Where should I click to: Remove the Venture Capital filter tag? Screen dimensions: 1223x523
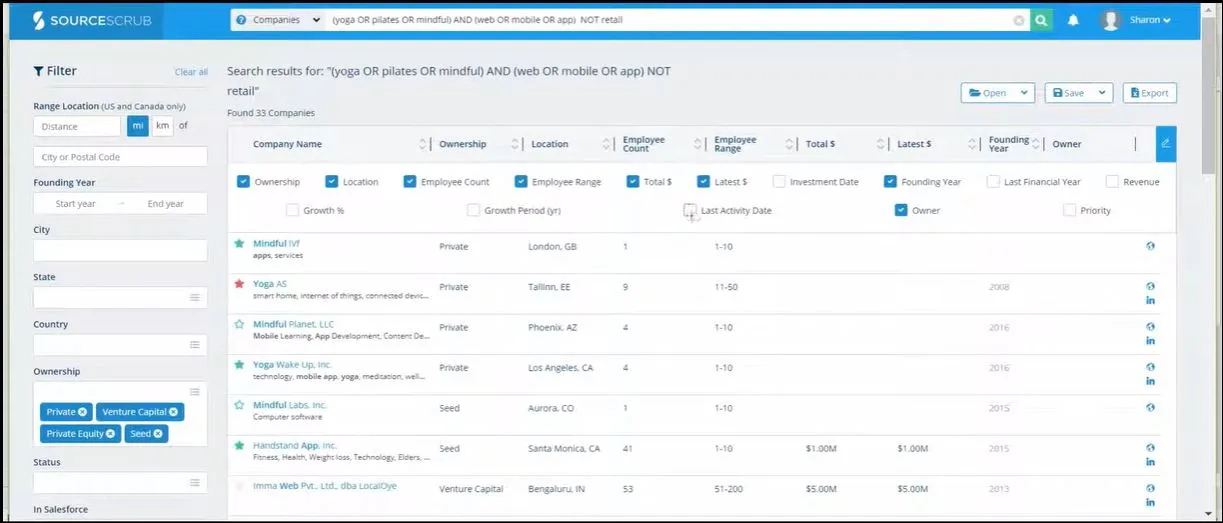pos(173,412)
